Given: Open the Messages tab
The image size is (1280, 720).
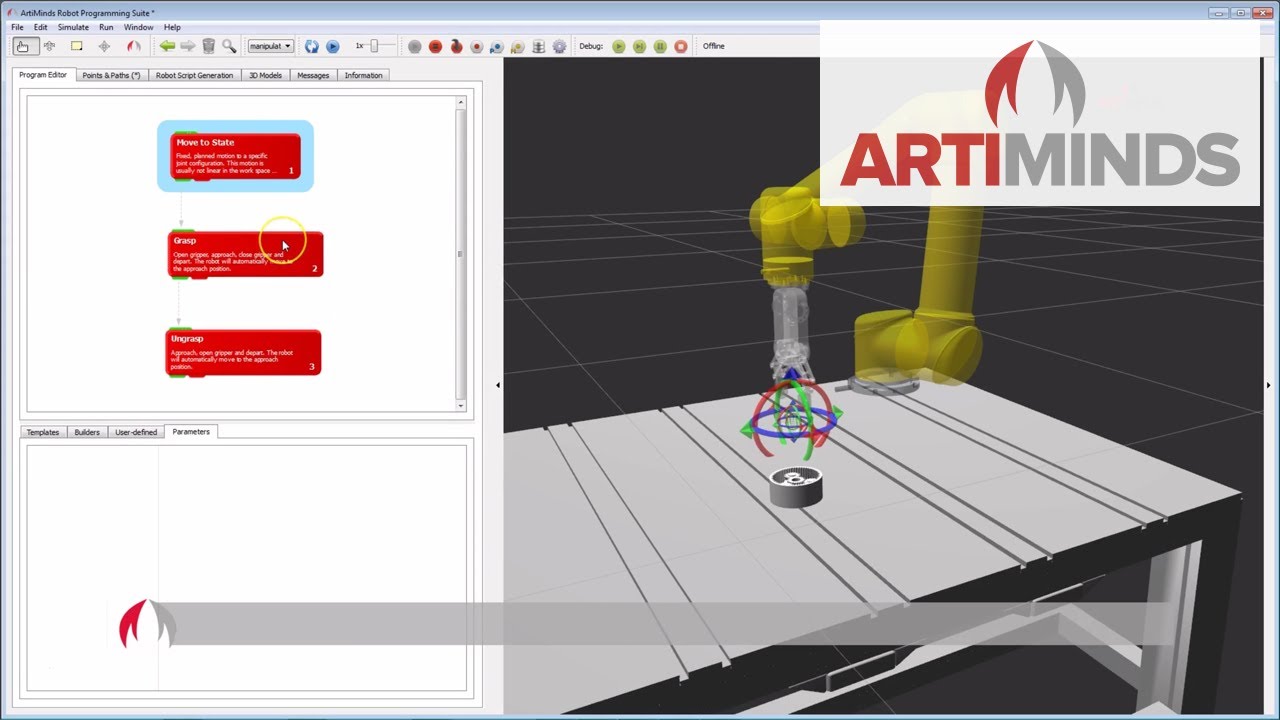Looking at the screenshot, I should pyautogui.click(x=313, y=75).
